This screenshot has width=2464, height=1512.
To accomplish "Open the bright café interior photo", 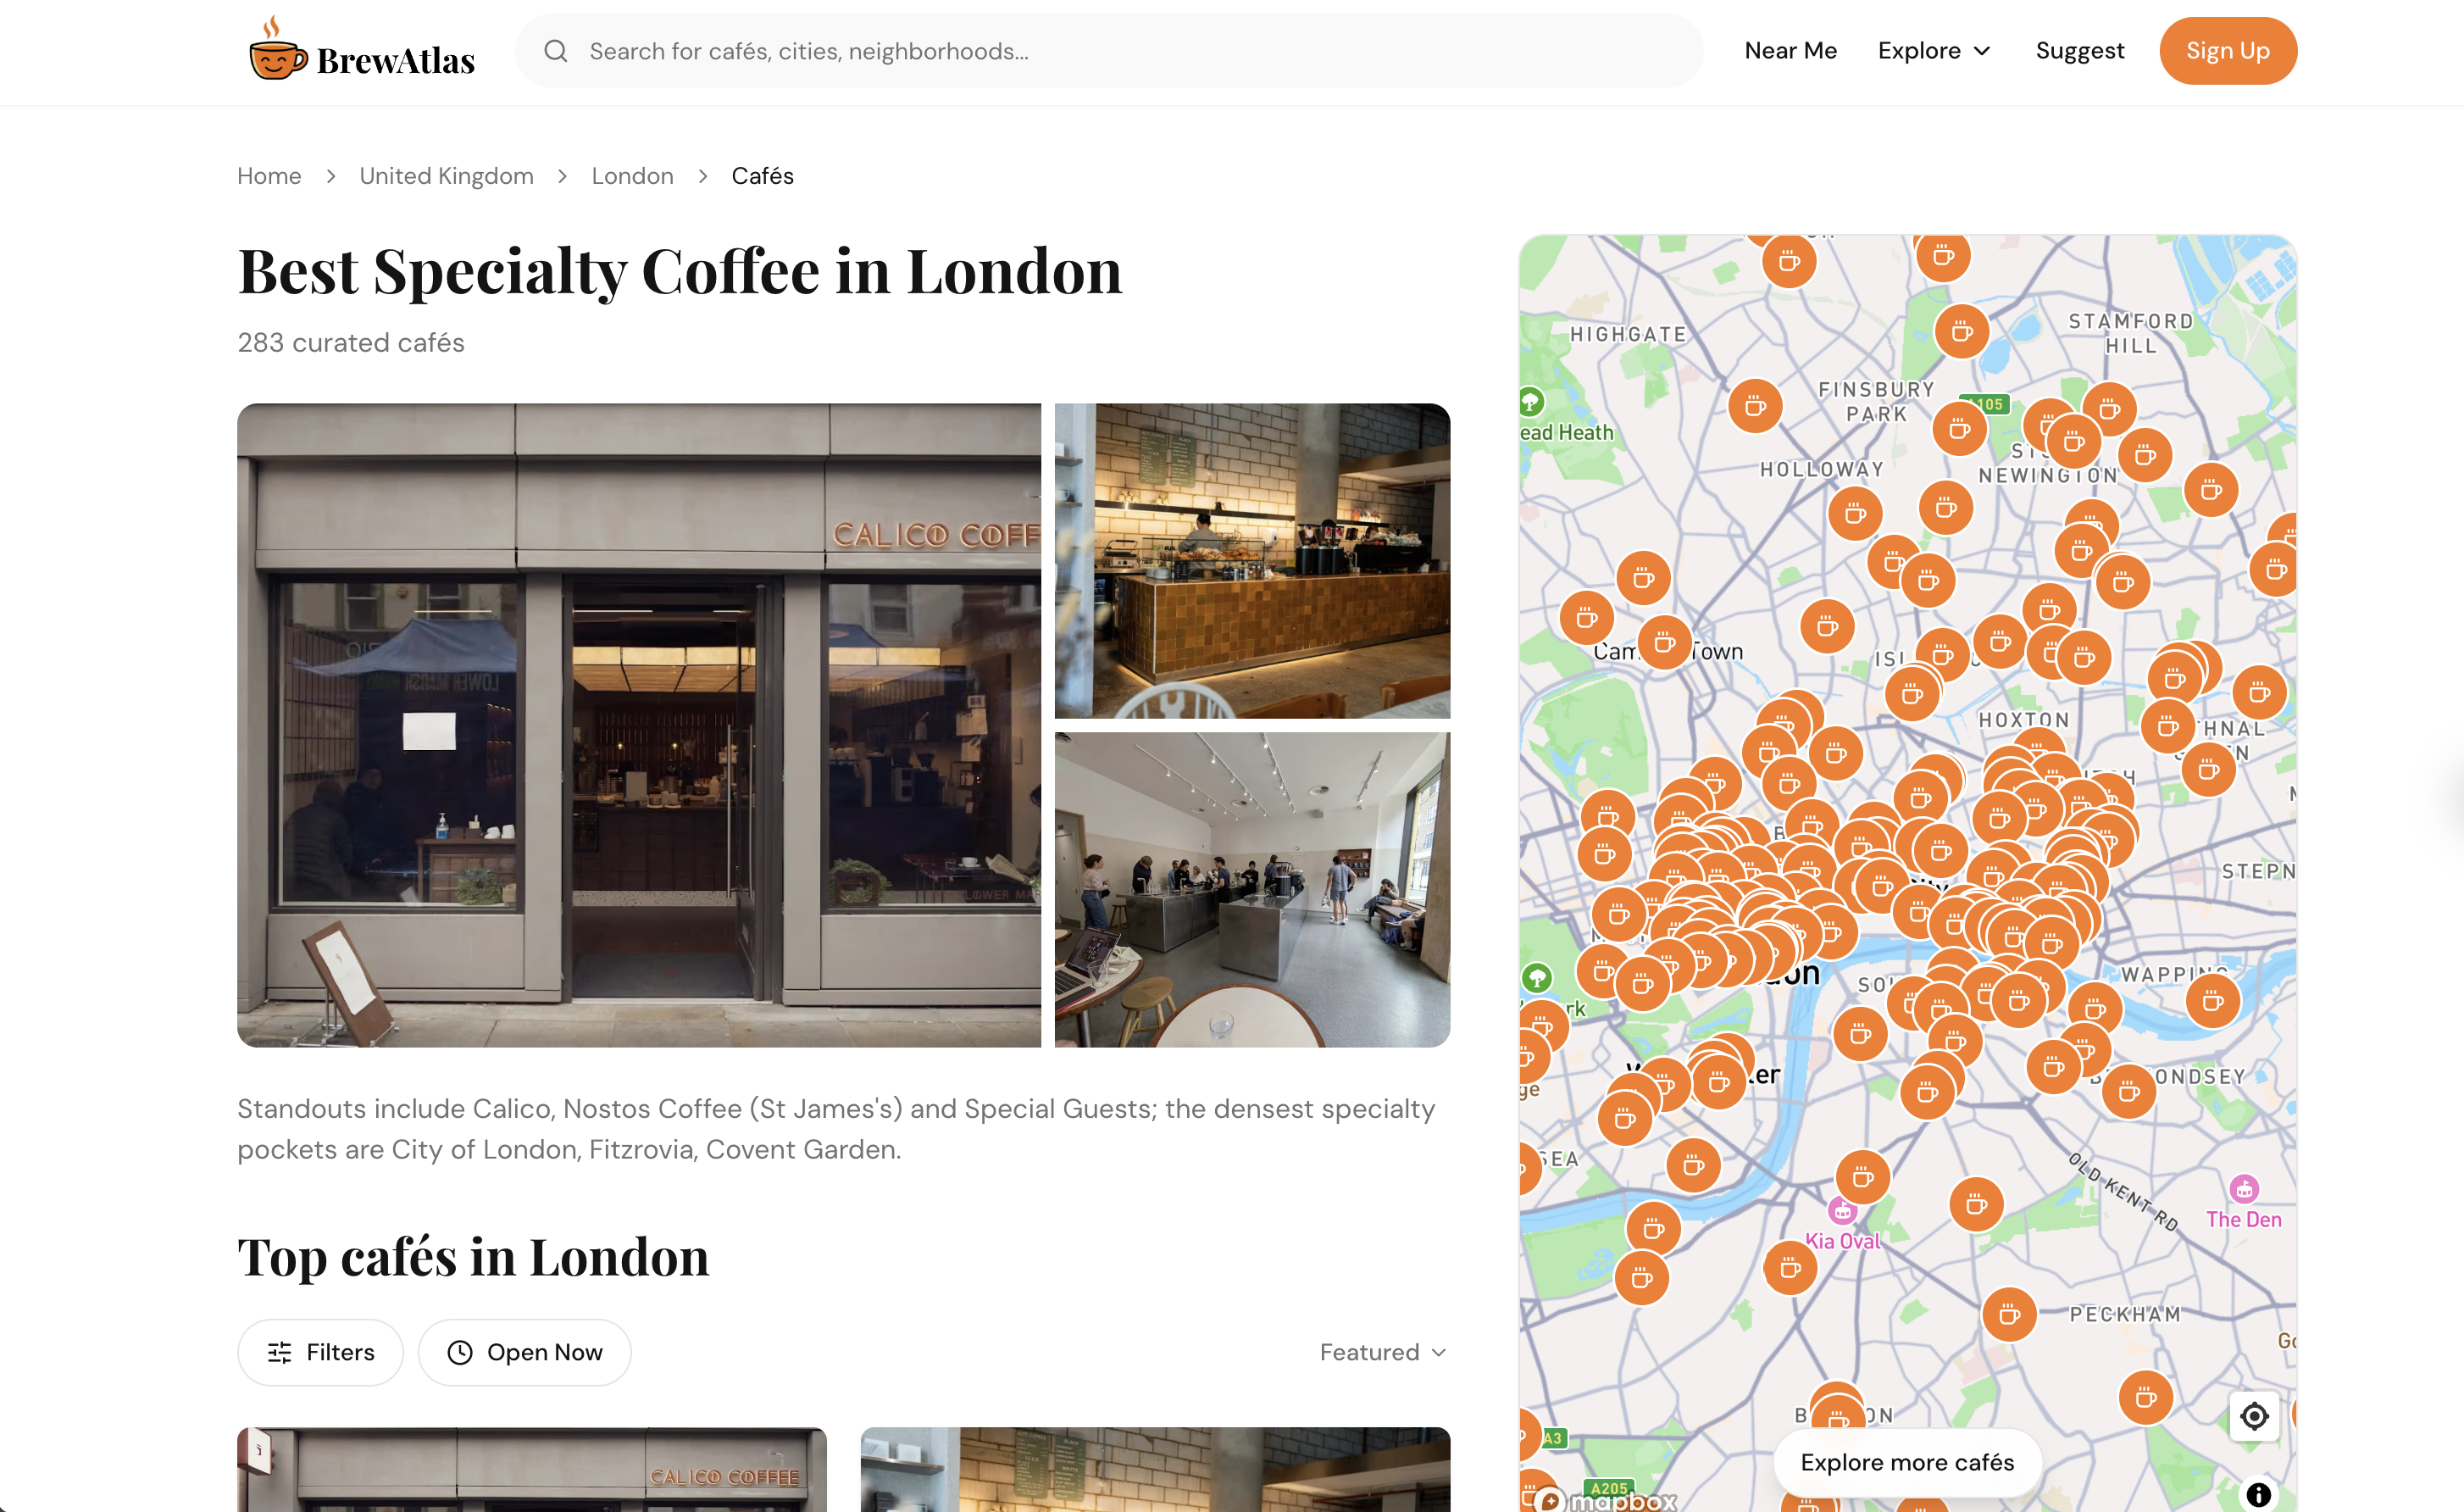I will pyautogui.click(x=1252, y=889).
